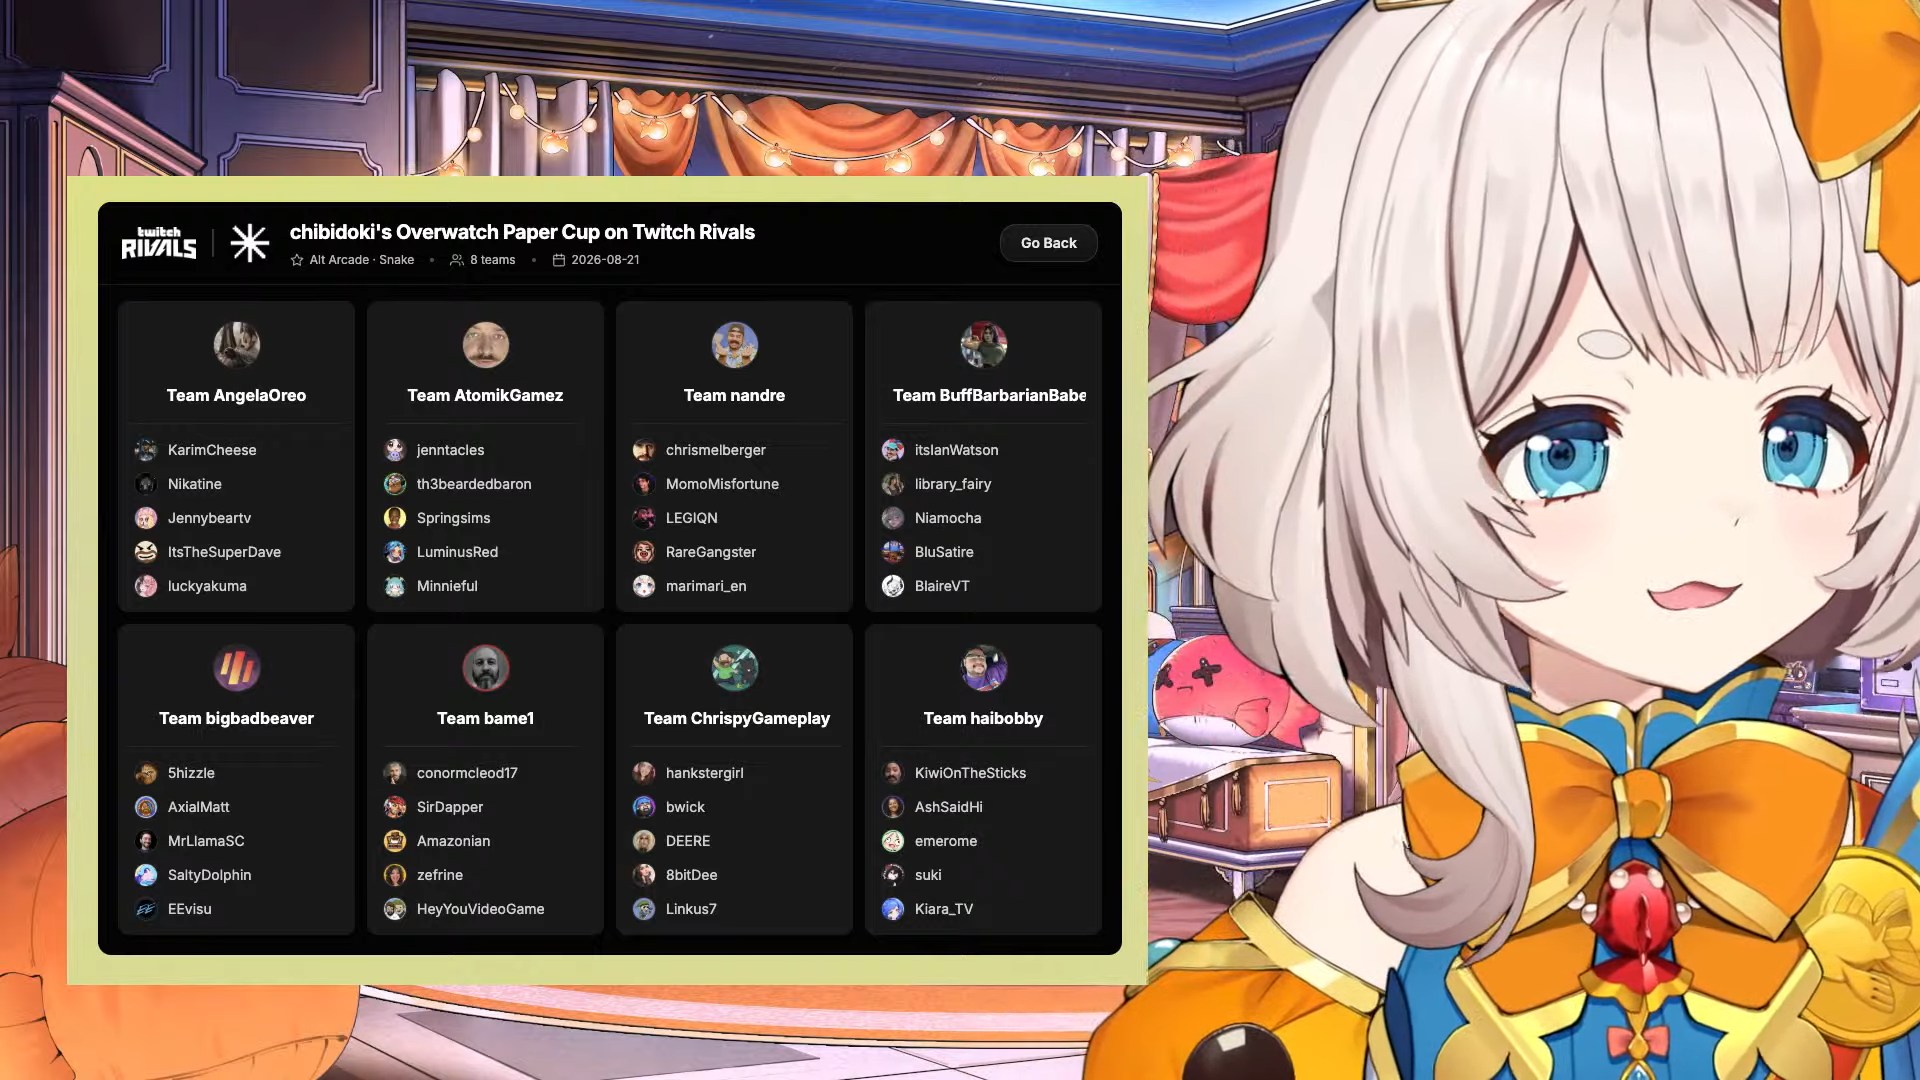Open the Team AngelaOreo heading
Viewport: 1920px width, 1080px height.
[x=237, y=395]
